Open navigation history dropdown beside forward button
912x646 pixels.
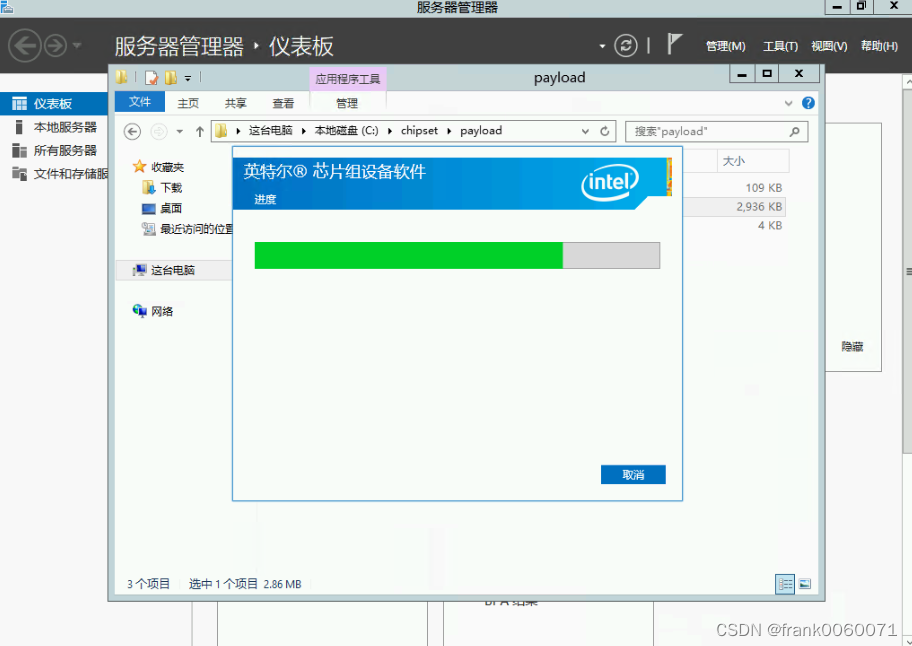coord(78,45)
